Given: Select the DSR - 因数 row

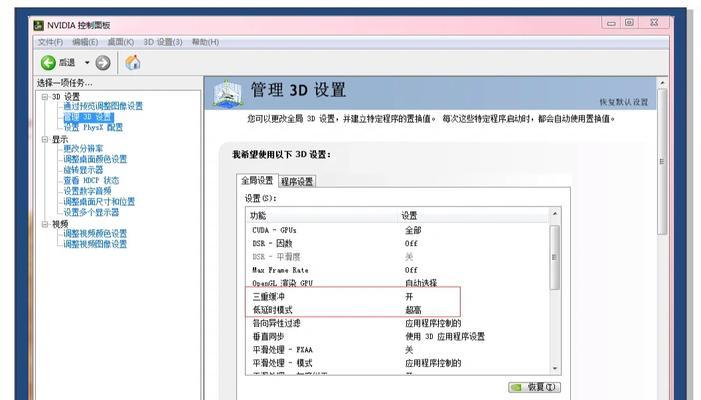Looking at the screenshot, I should click(x=397, y=244).
